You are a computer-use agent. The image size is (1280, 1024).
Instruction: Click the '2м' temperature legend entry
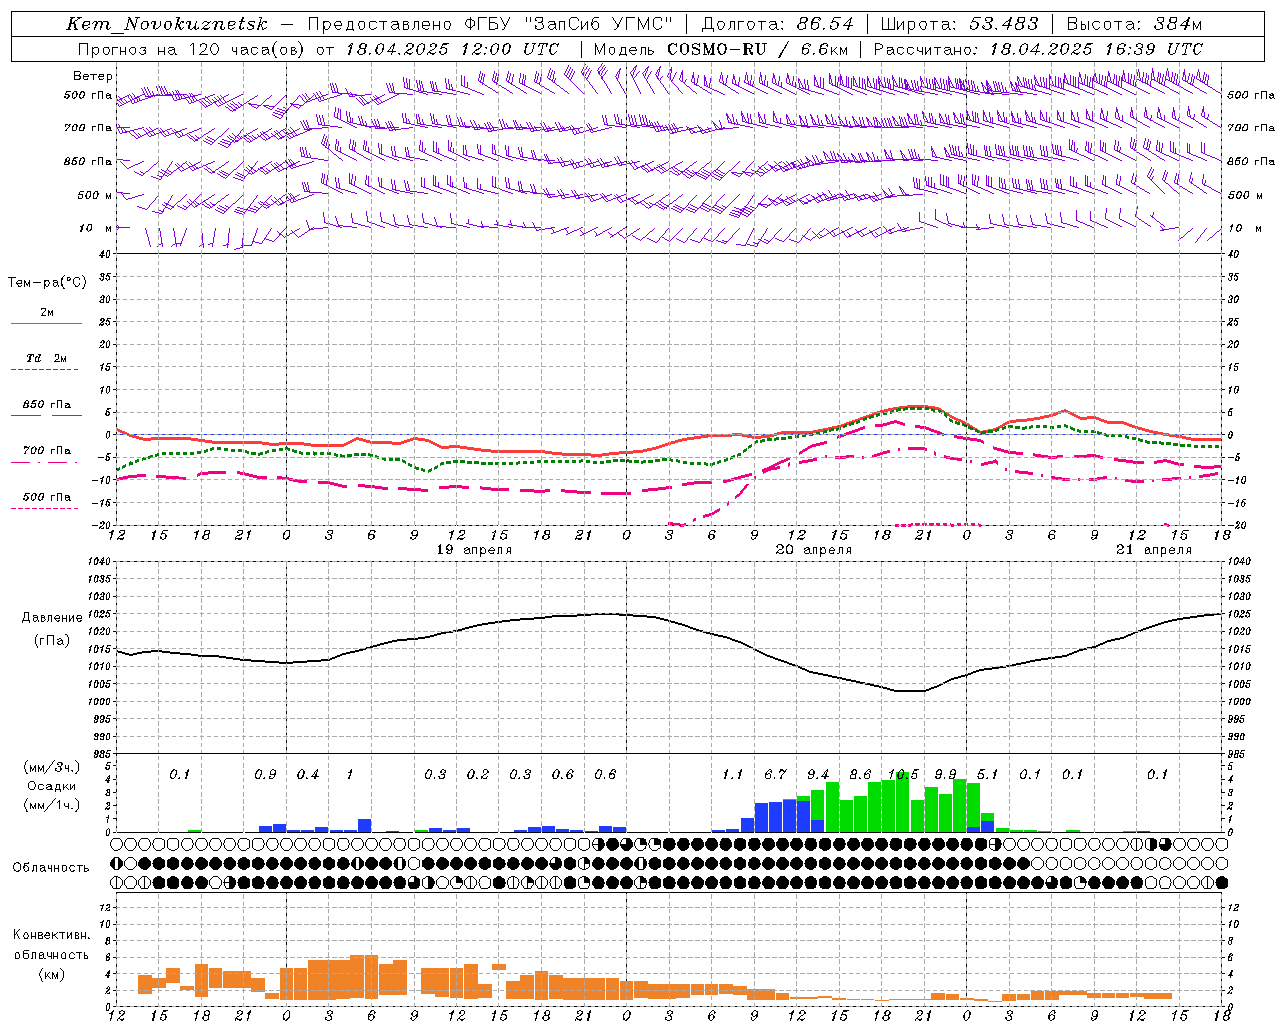click(47, 312)
